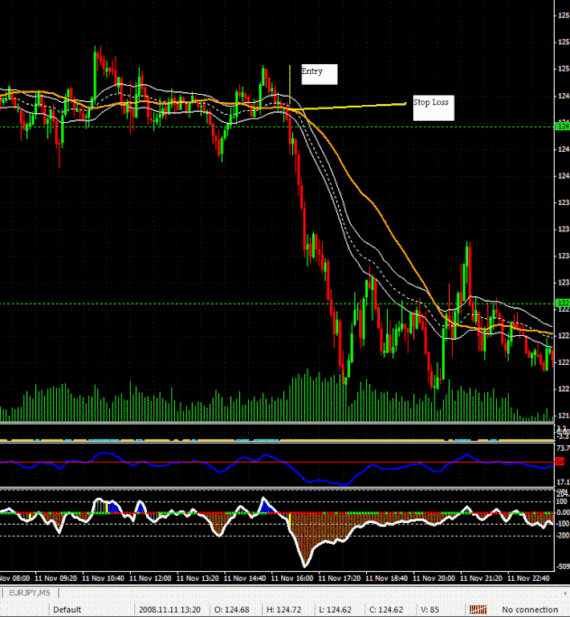The image size is (570, 617).
Task: Click the tab bar scroll arrow
Action: pyautogui.click(x=567, y=593)
